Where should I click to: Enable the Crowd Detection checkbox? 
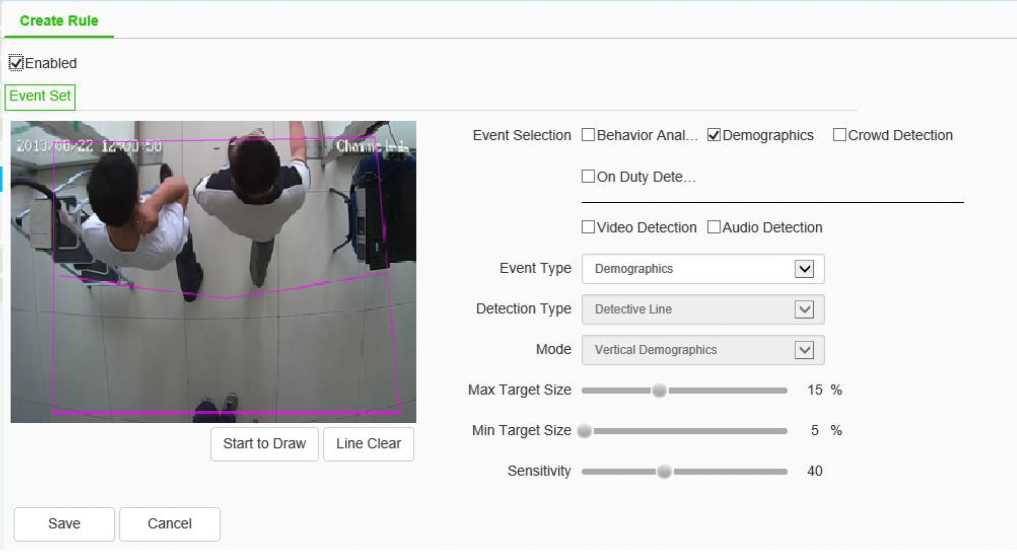pyautogui.click(x=840, y=135)
